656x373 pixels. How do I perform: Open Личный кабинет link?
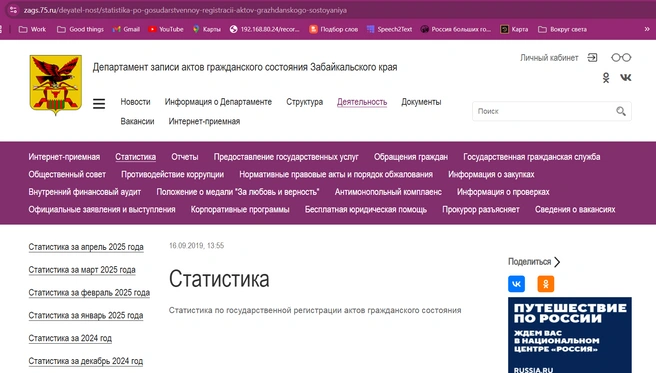coord(549,58)
